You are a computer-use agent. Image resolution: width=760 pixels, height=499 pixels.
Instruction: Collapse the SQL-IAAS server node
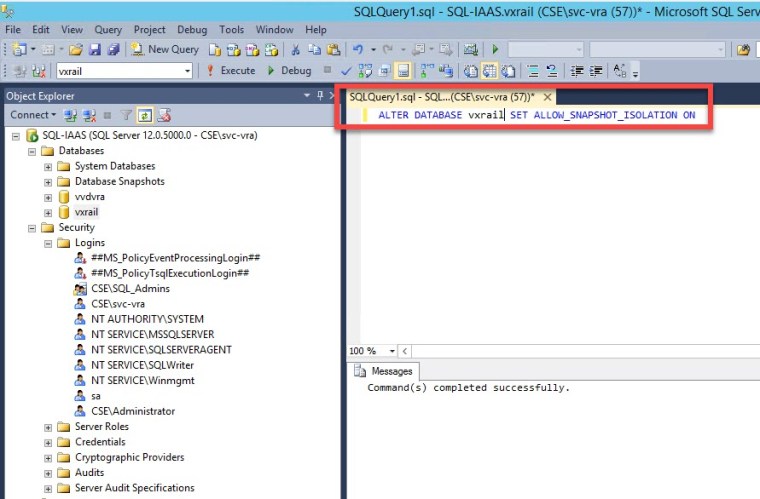pos(16,136)
